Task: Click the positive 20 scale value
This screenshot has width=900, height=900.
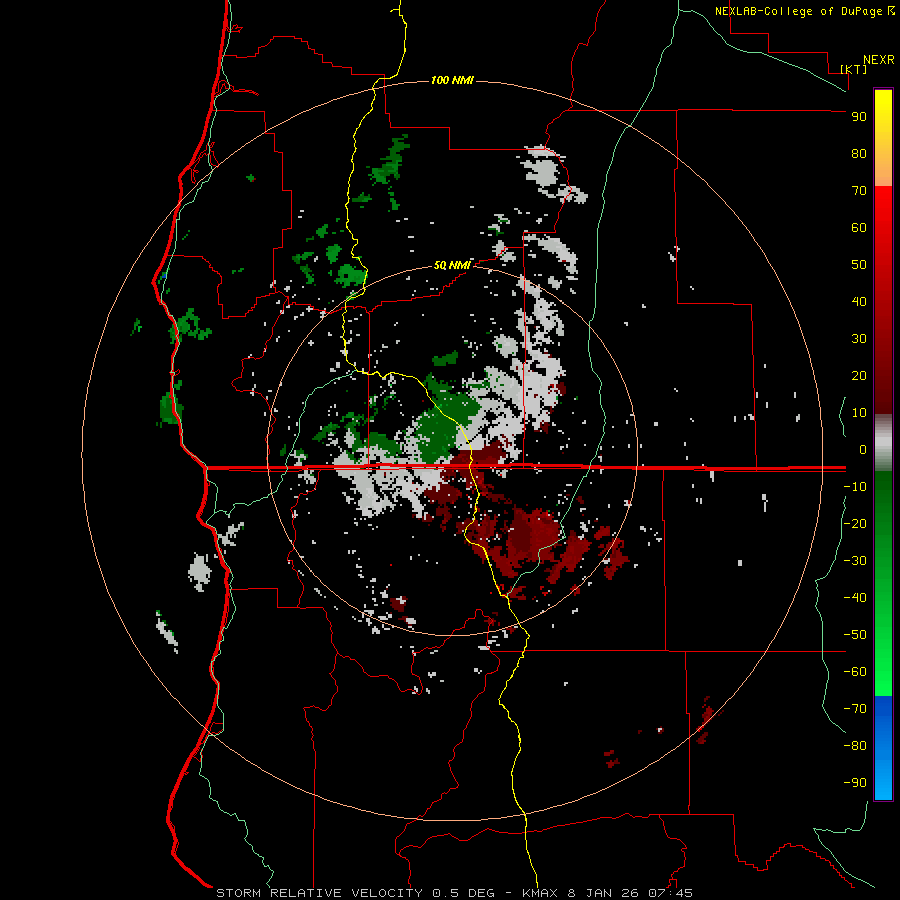Action: click(859, 376)
